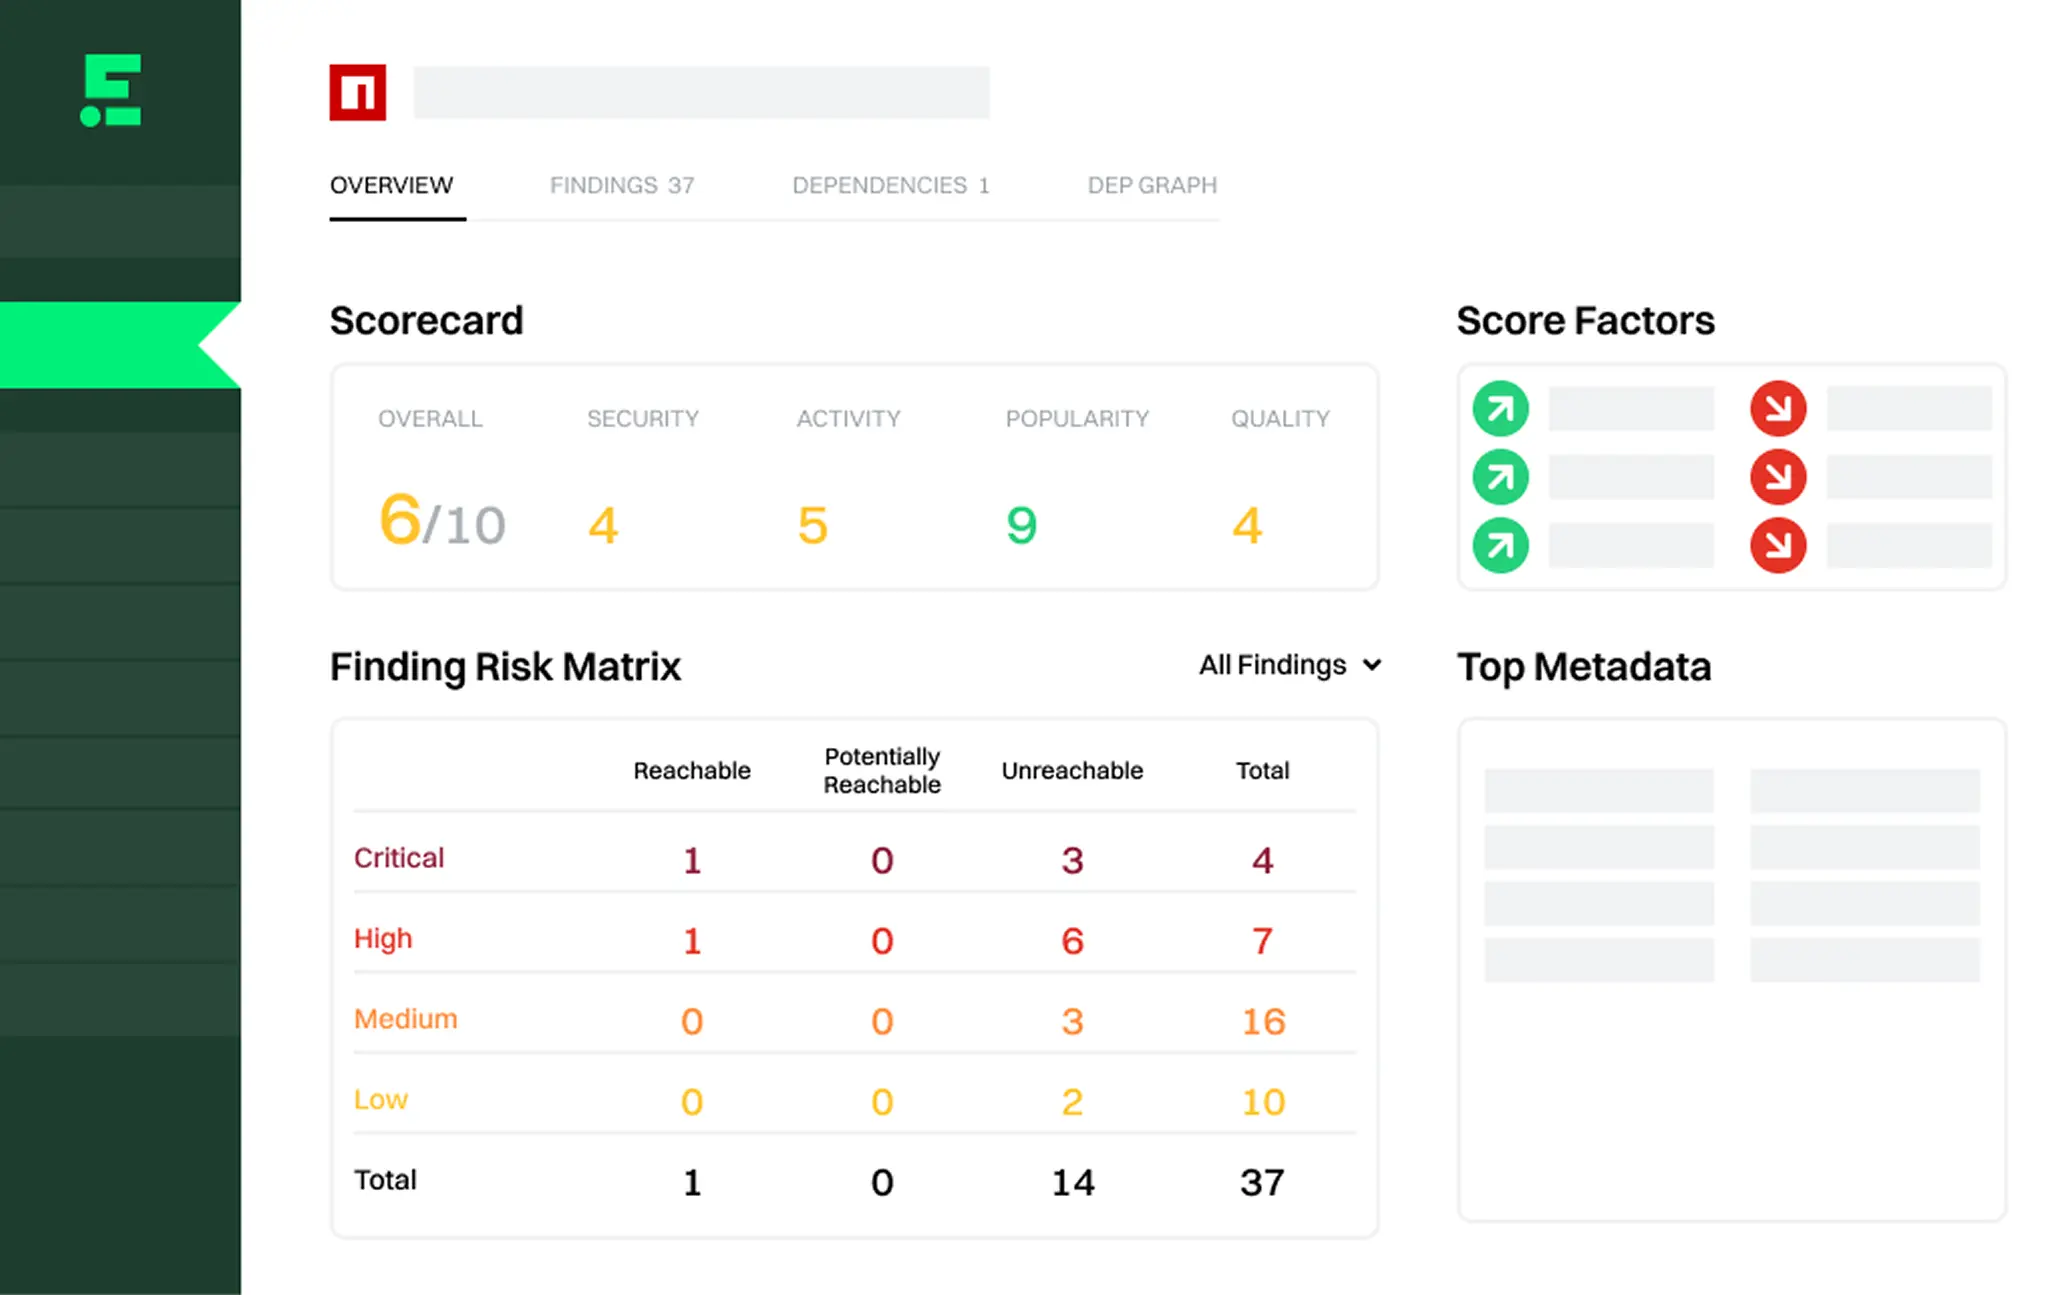Go to the Dep Graph tab
Screen dimensions: 2052x1295
point(1152,186)
